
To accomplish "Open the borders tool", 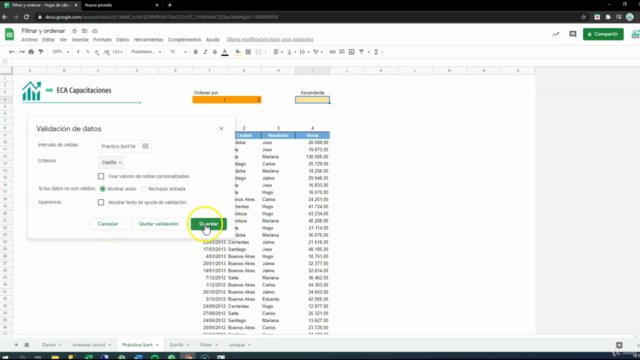I will 248,52.
